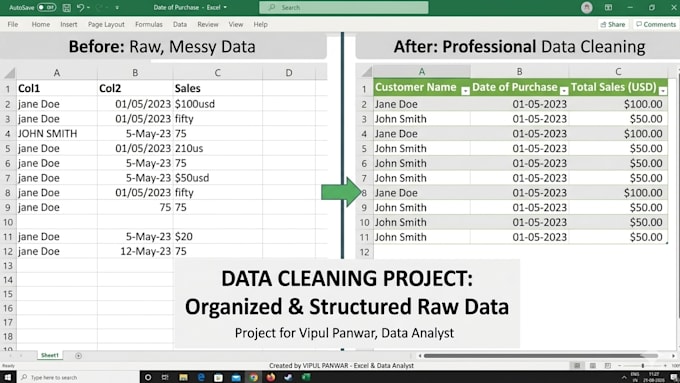Click Select All corner of right table
This screenshot has height=383, width=680.
tap(366, 72)
